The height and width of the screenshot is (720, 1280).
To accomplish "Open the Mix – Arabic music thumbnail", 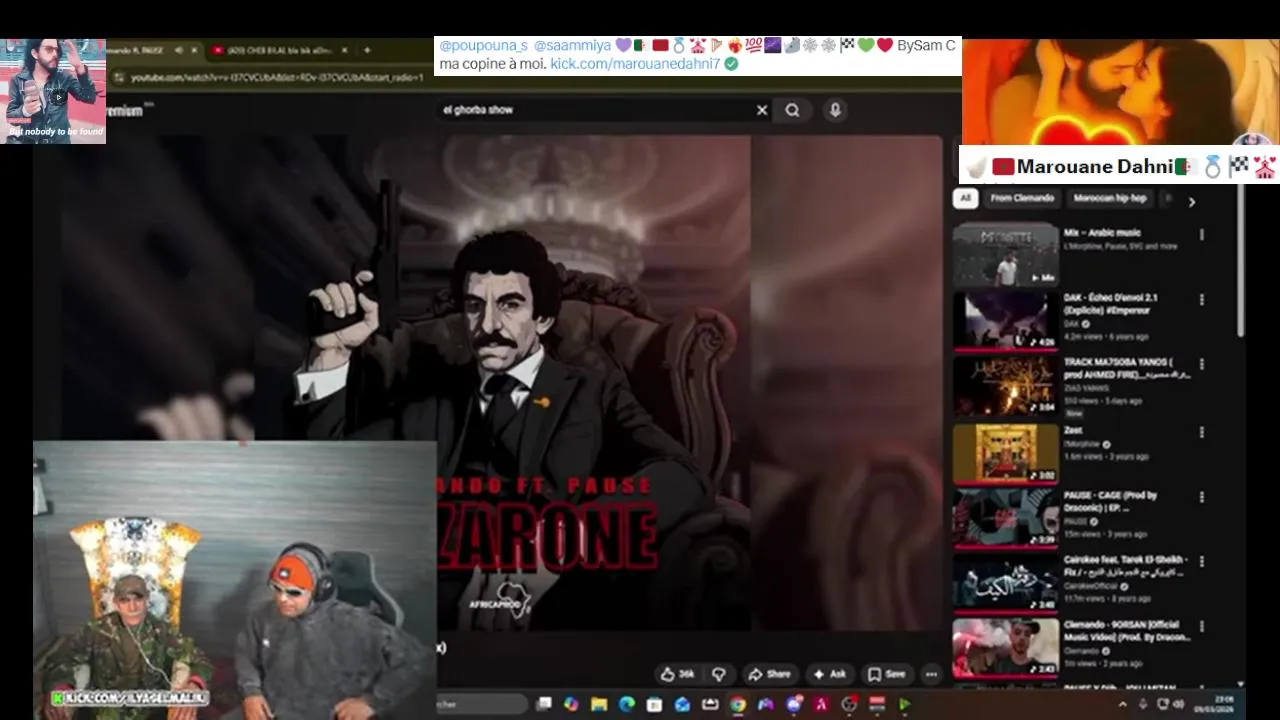I will [x=1005, y=255].
